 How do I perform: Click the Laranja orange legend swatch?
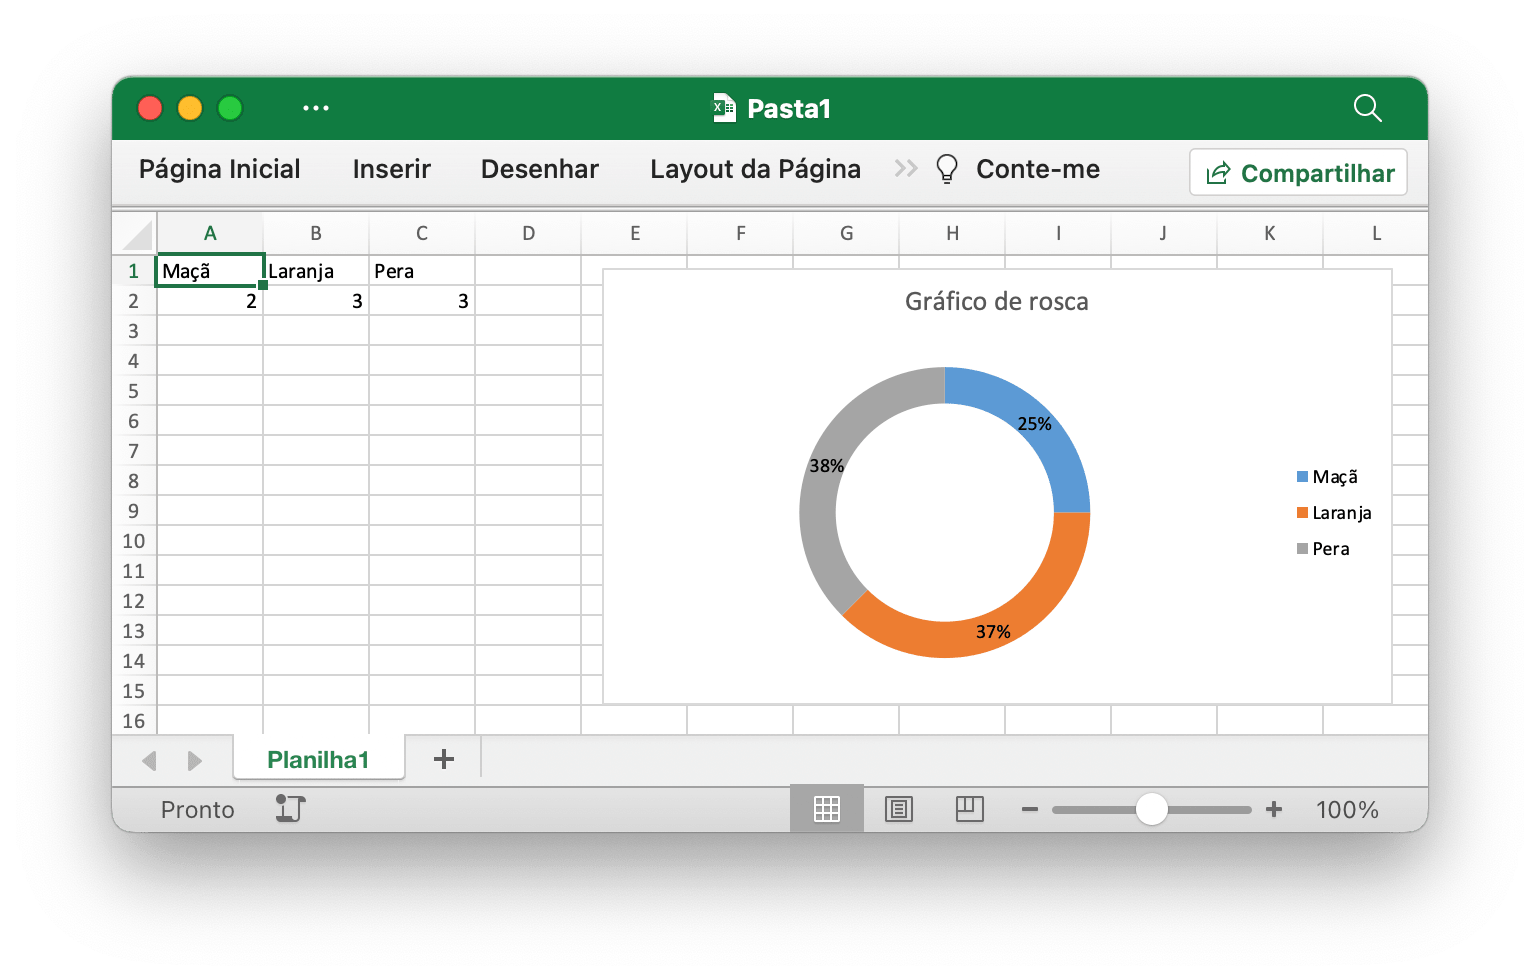pos(1302,513)
